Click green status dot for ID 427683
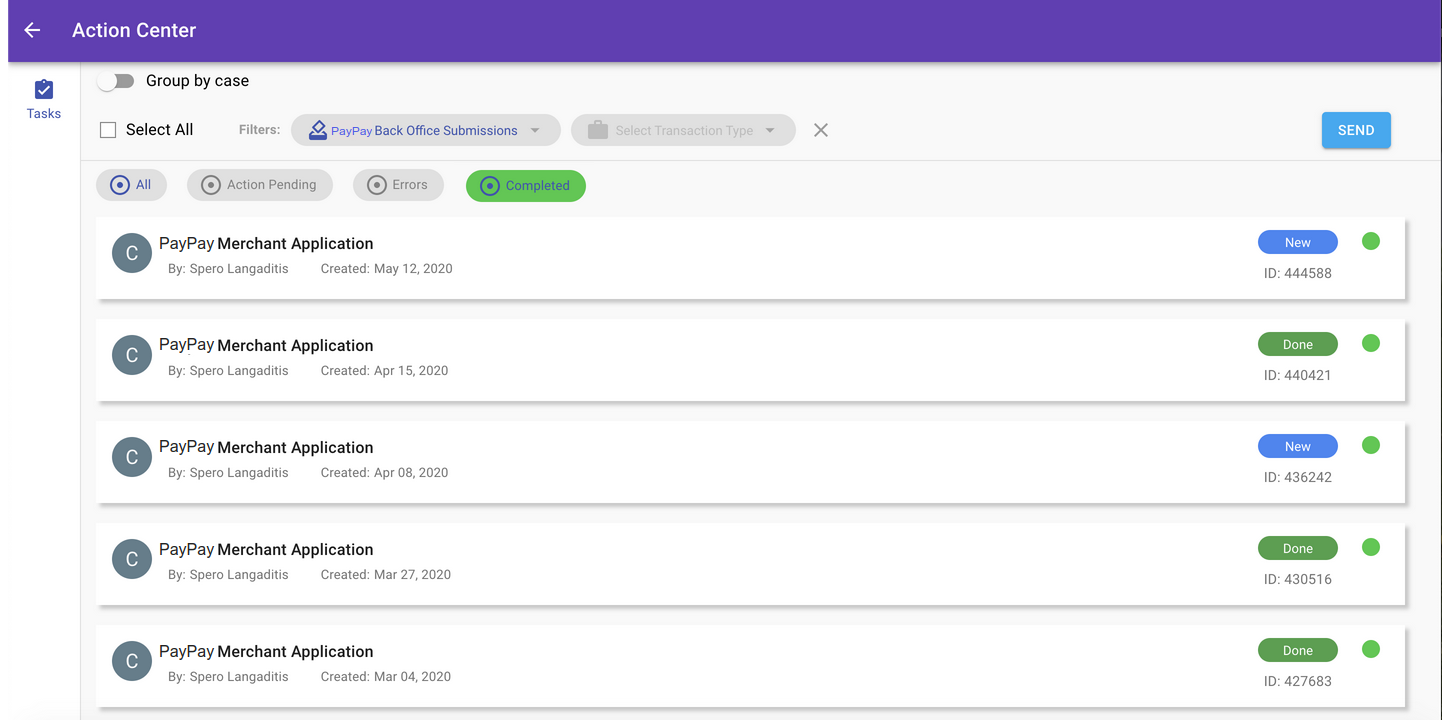This screenshot has height=720, width=1444. 1371,649
